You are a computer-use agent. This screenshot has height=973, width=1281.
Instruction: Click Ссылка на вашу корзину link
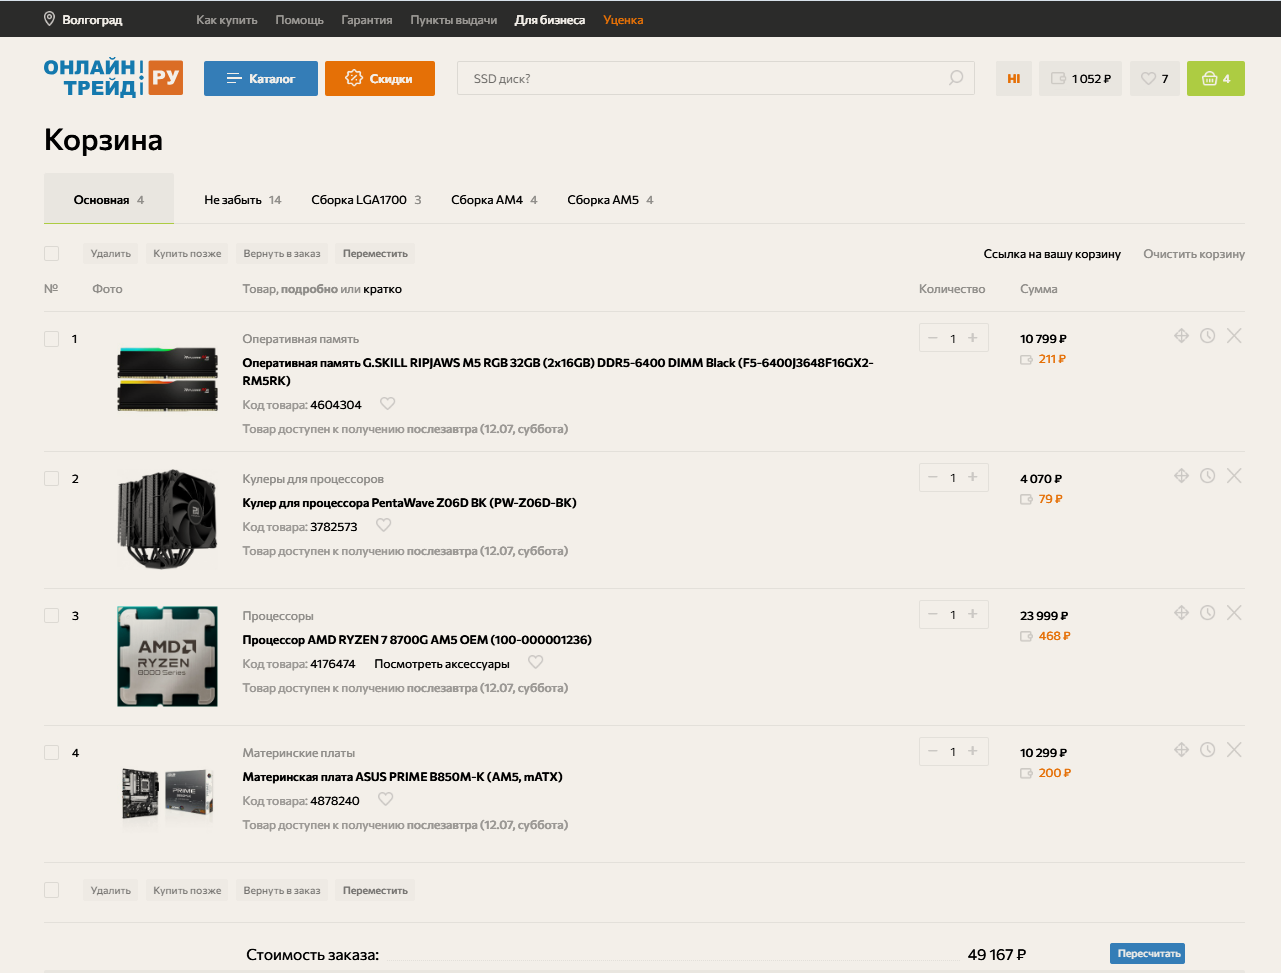(x=1052, y=254)
